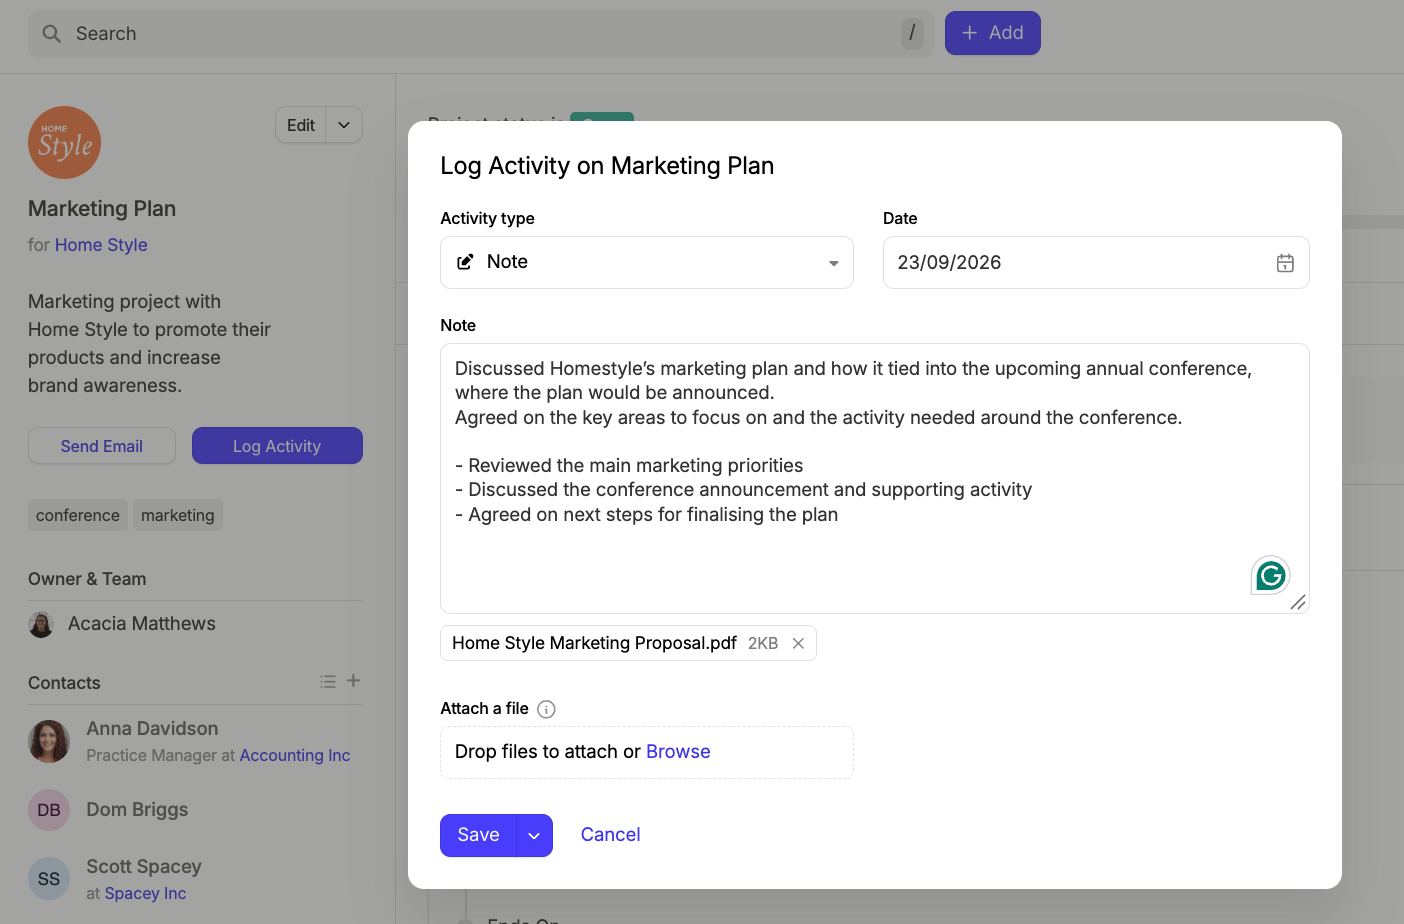The image size is (1404, 924).
Task: Click the Grammarly icon in the note box
Action: pos(1270,575)
